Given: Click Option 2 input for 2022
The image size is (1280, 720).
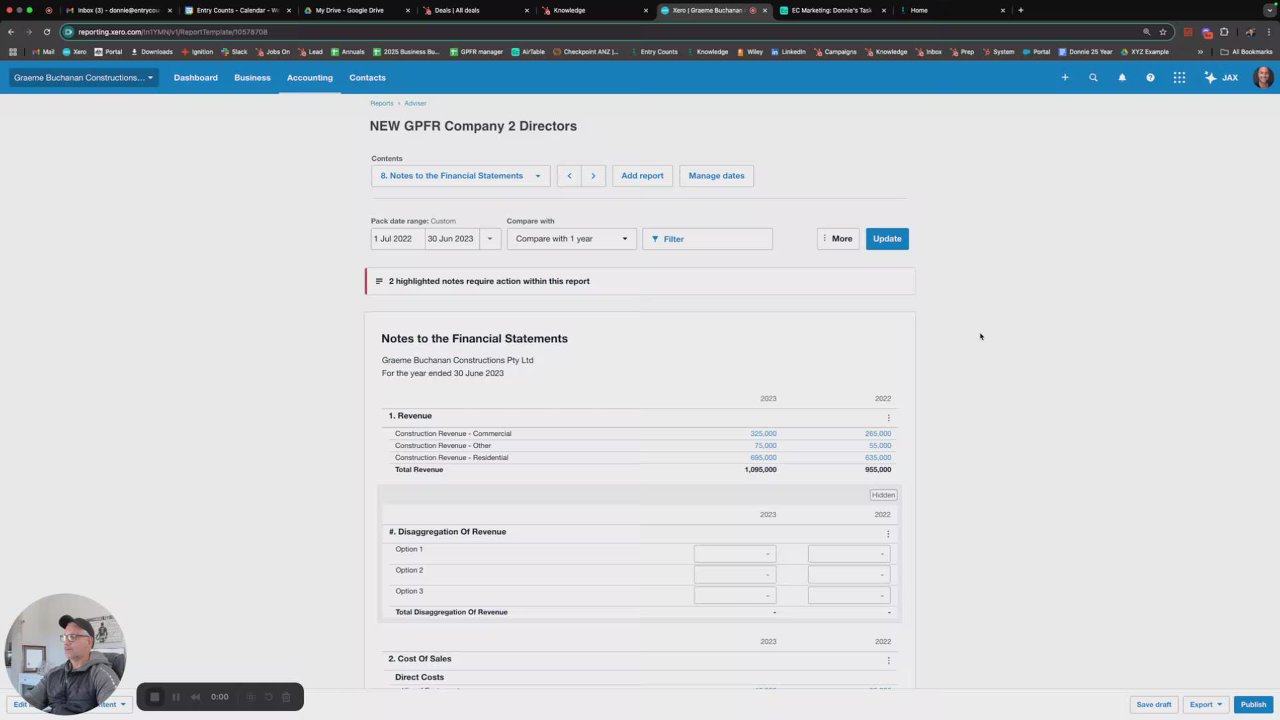Looking at the screenshot, I should point(849,574).
